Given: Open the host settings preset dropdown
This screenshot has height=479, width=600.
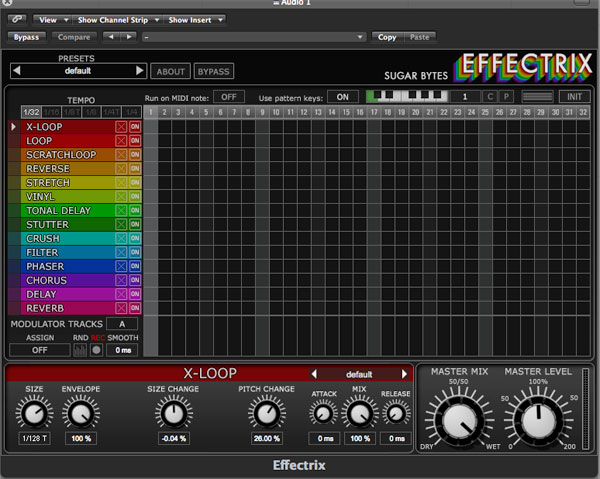Looking at the screenshot, I should 253,37.
